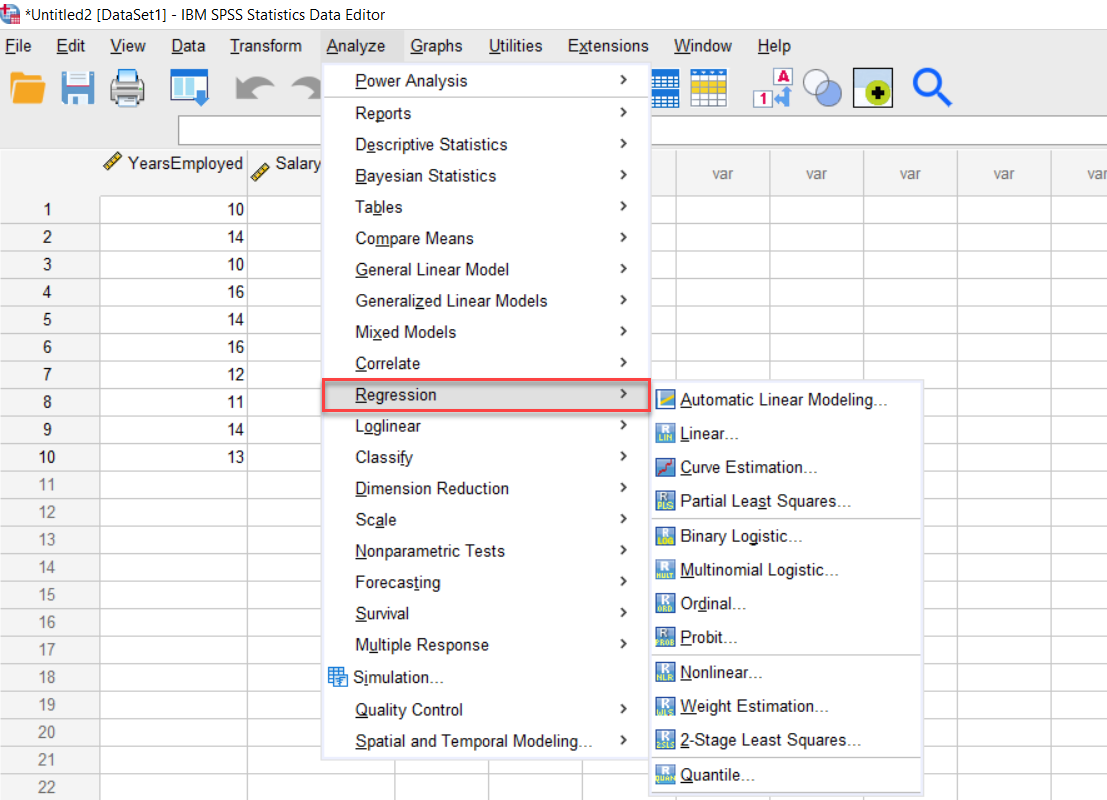1107x800 pixels.
Task: Expand Compare Means submenu
Action: tap(485, 238)
